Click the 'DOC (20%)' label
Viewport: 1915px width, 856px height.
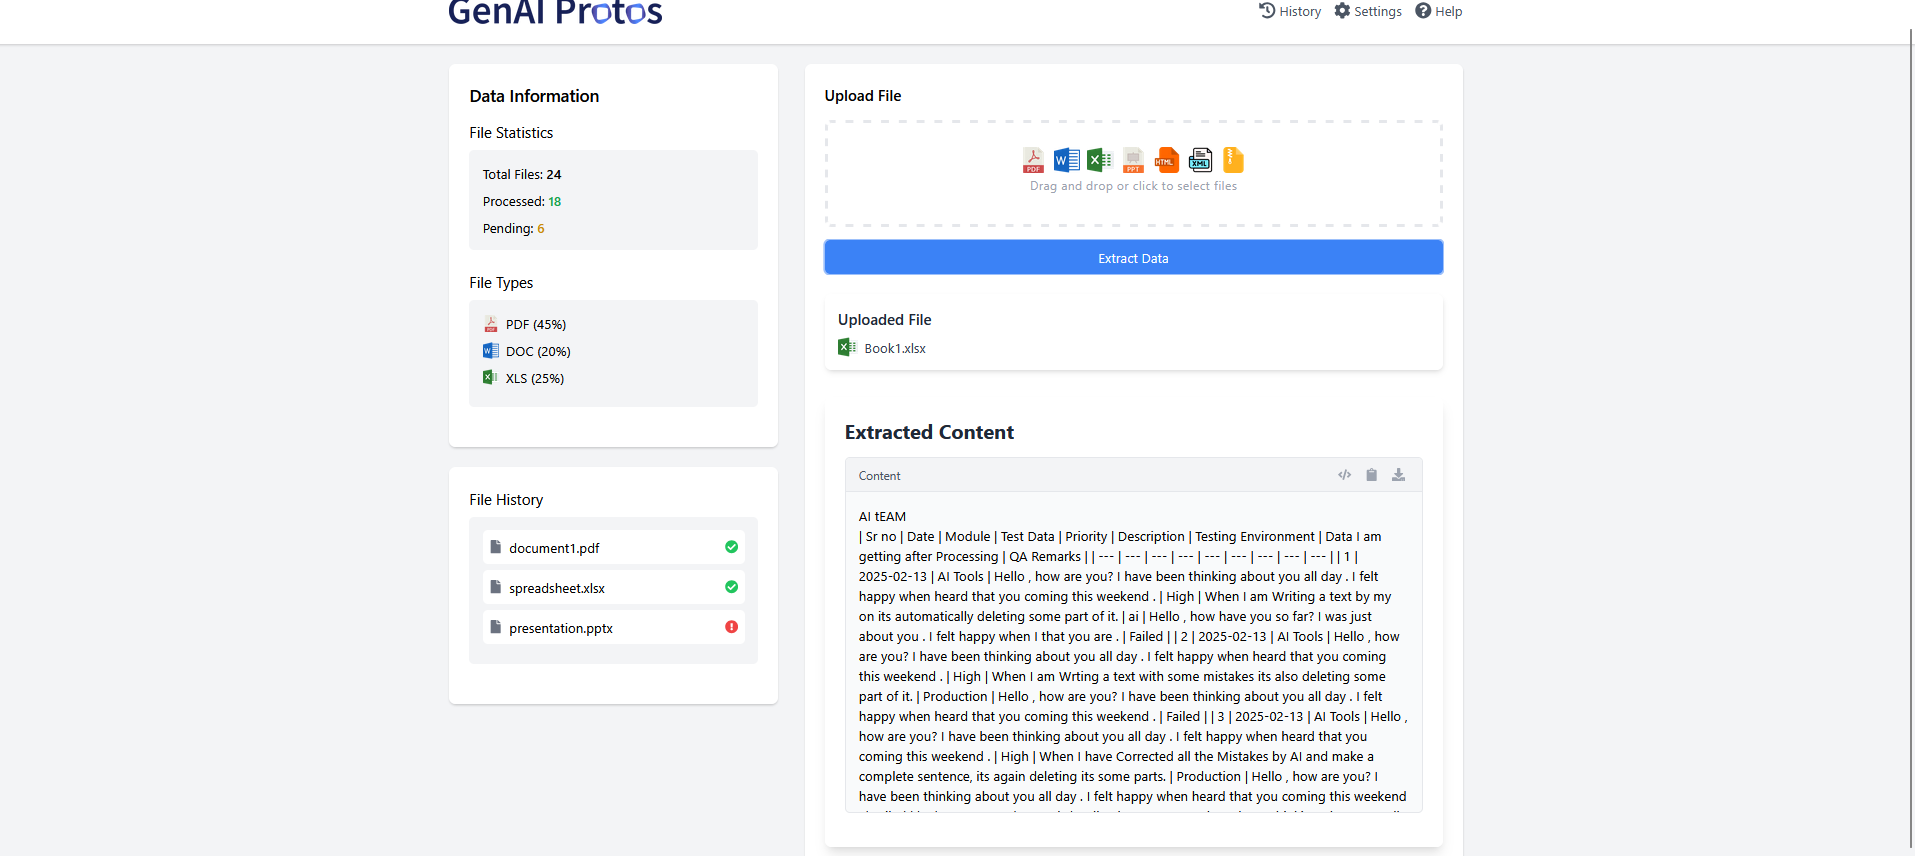pyautogui.click(x=538, y=352)
